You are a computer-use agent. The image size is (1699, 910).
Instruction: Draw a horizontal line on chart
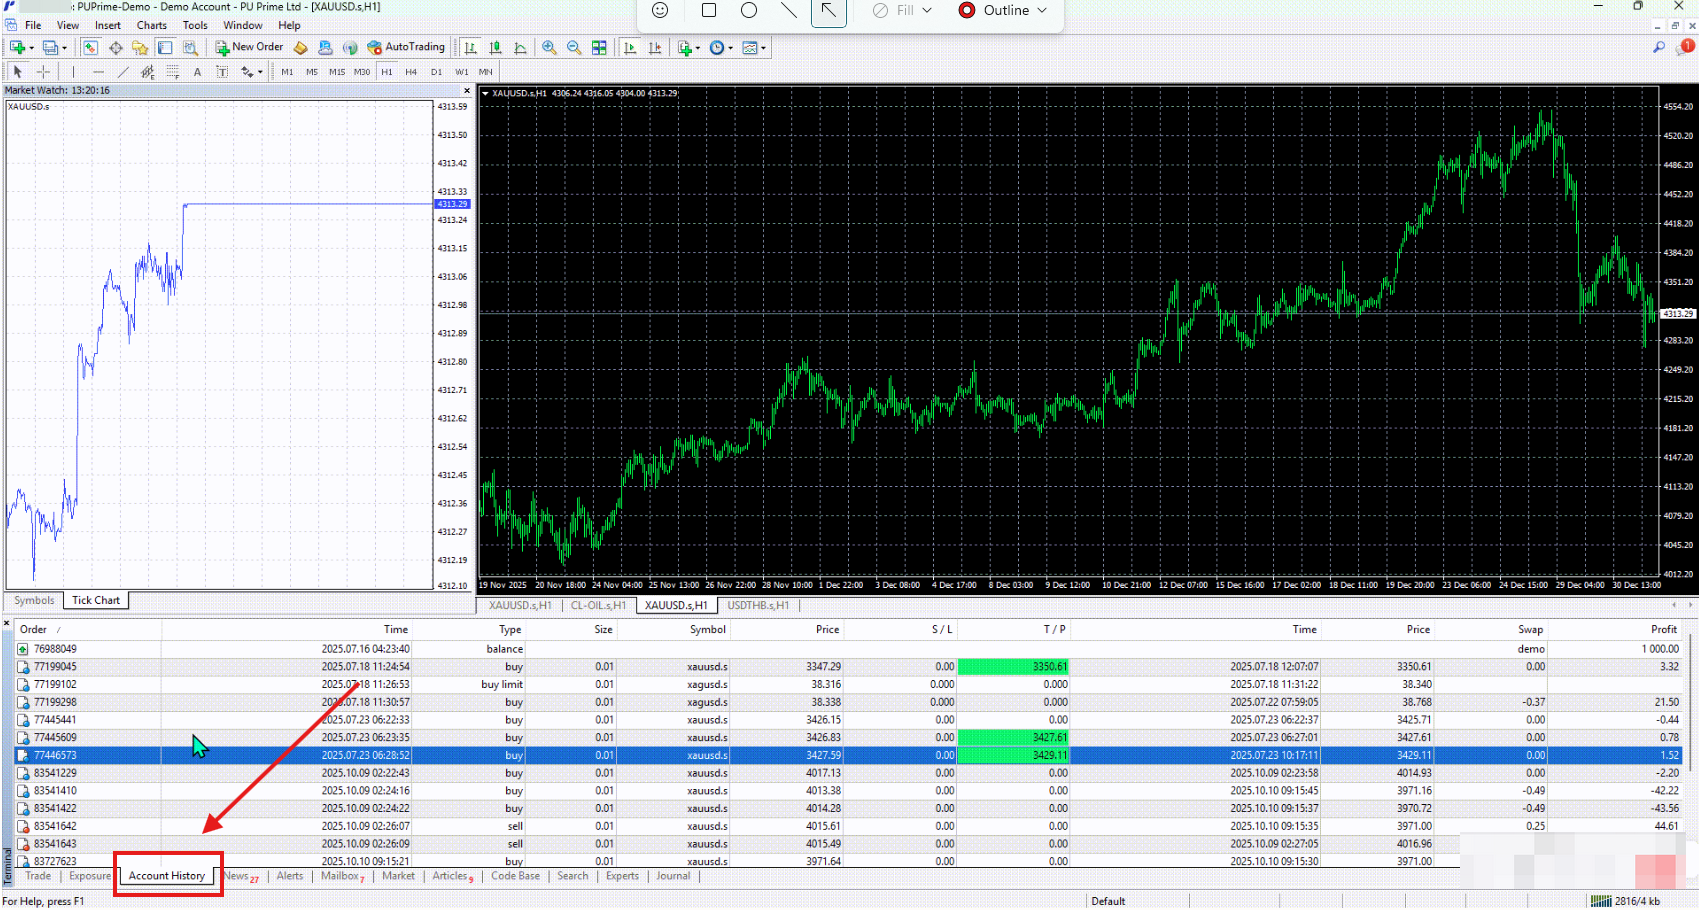click(x=98, y=72)
